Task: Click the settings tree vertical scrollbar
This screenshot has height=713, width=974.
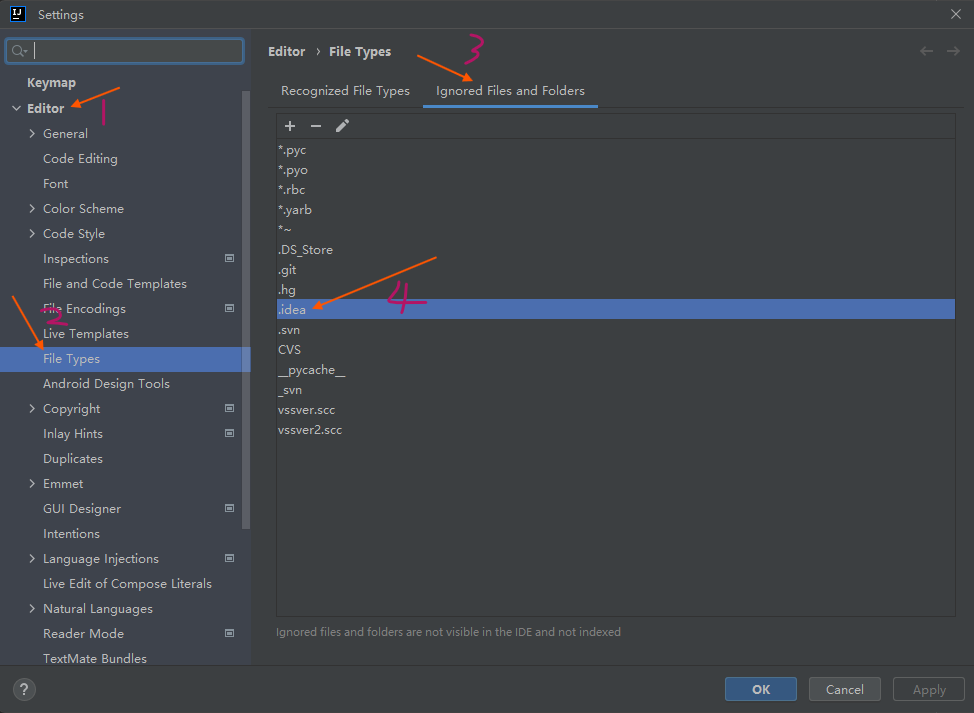Action: point(246,300)
